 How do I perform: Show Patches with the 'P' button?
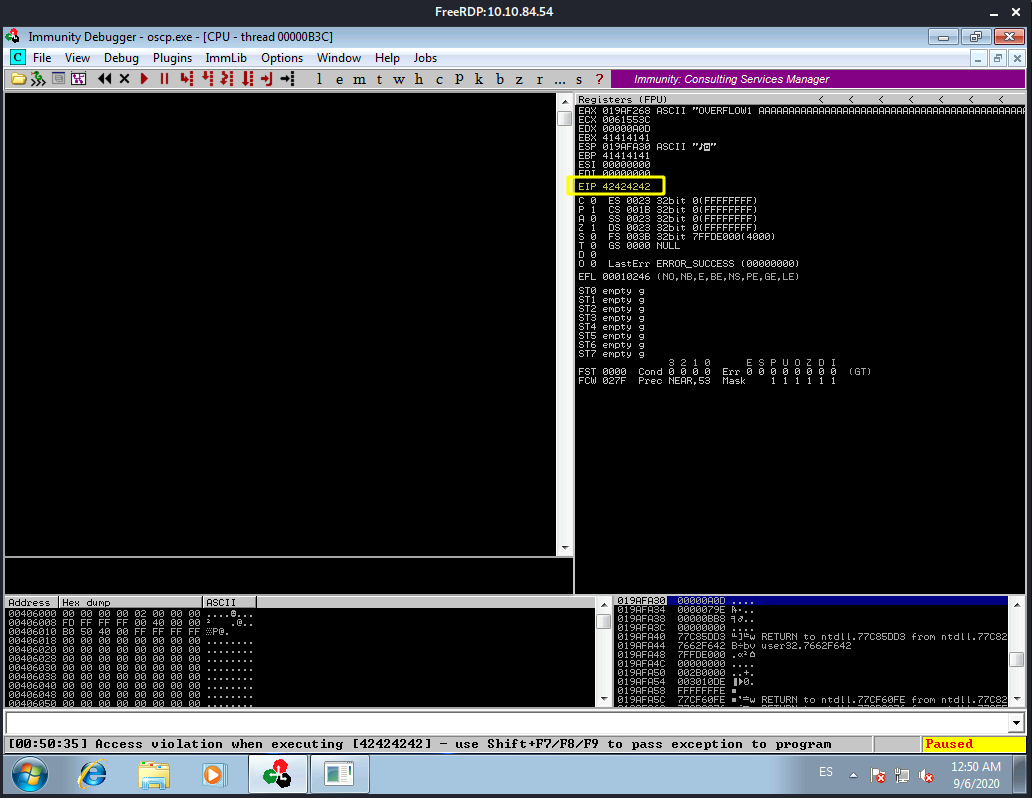[459, 79]
